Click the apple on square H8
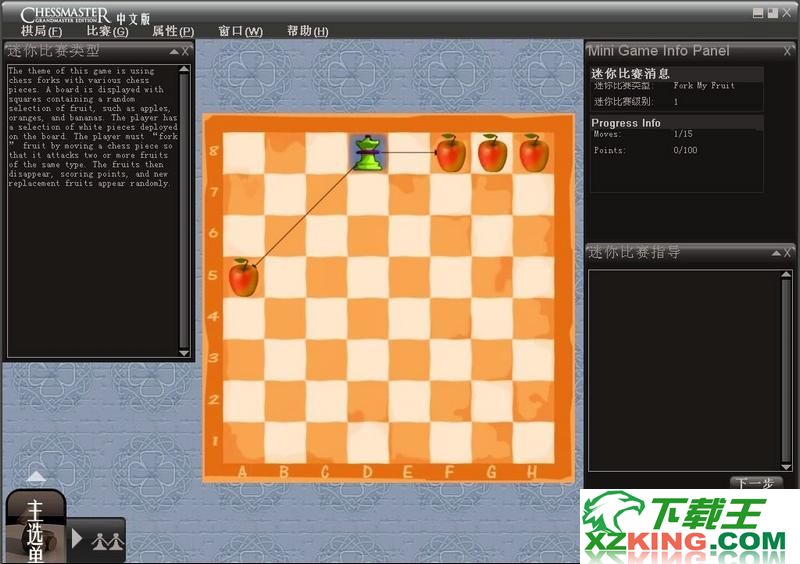This screenshot has width=800, height=564. point(534,153)
